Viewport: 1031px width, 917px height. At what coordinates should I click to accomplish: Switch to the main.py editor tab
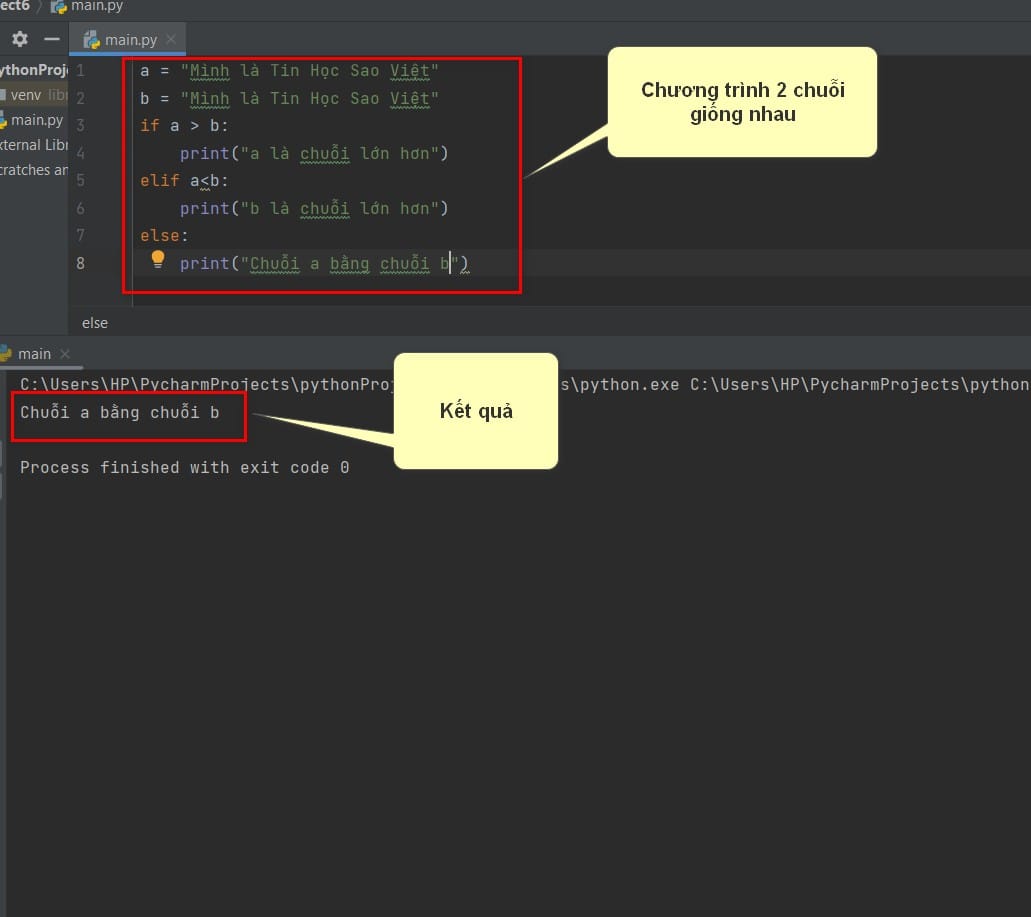point(128,39)
